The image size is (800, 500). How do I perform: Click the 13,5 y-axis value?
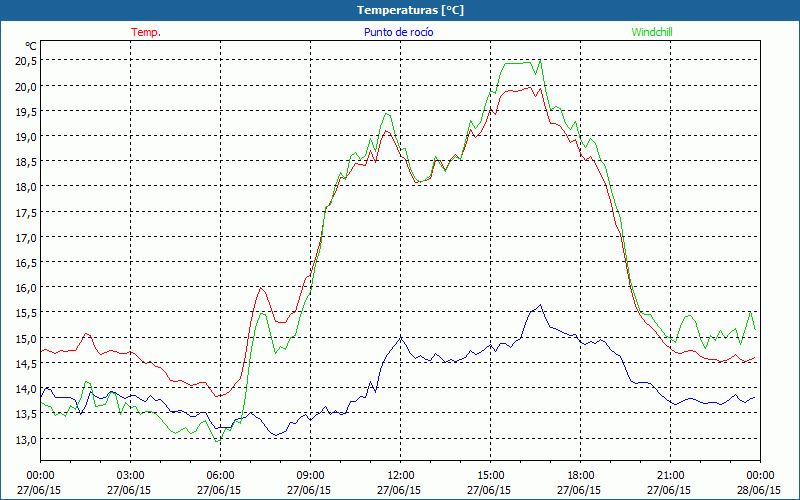click(x=26, y=414)
